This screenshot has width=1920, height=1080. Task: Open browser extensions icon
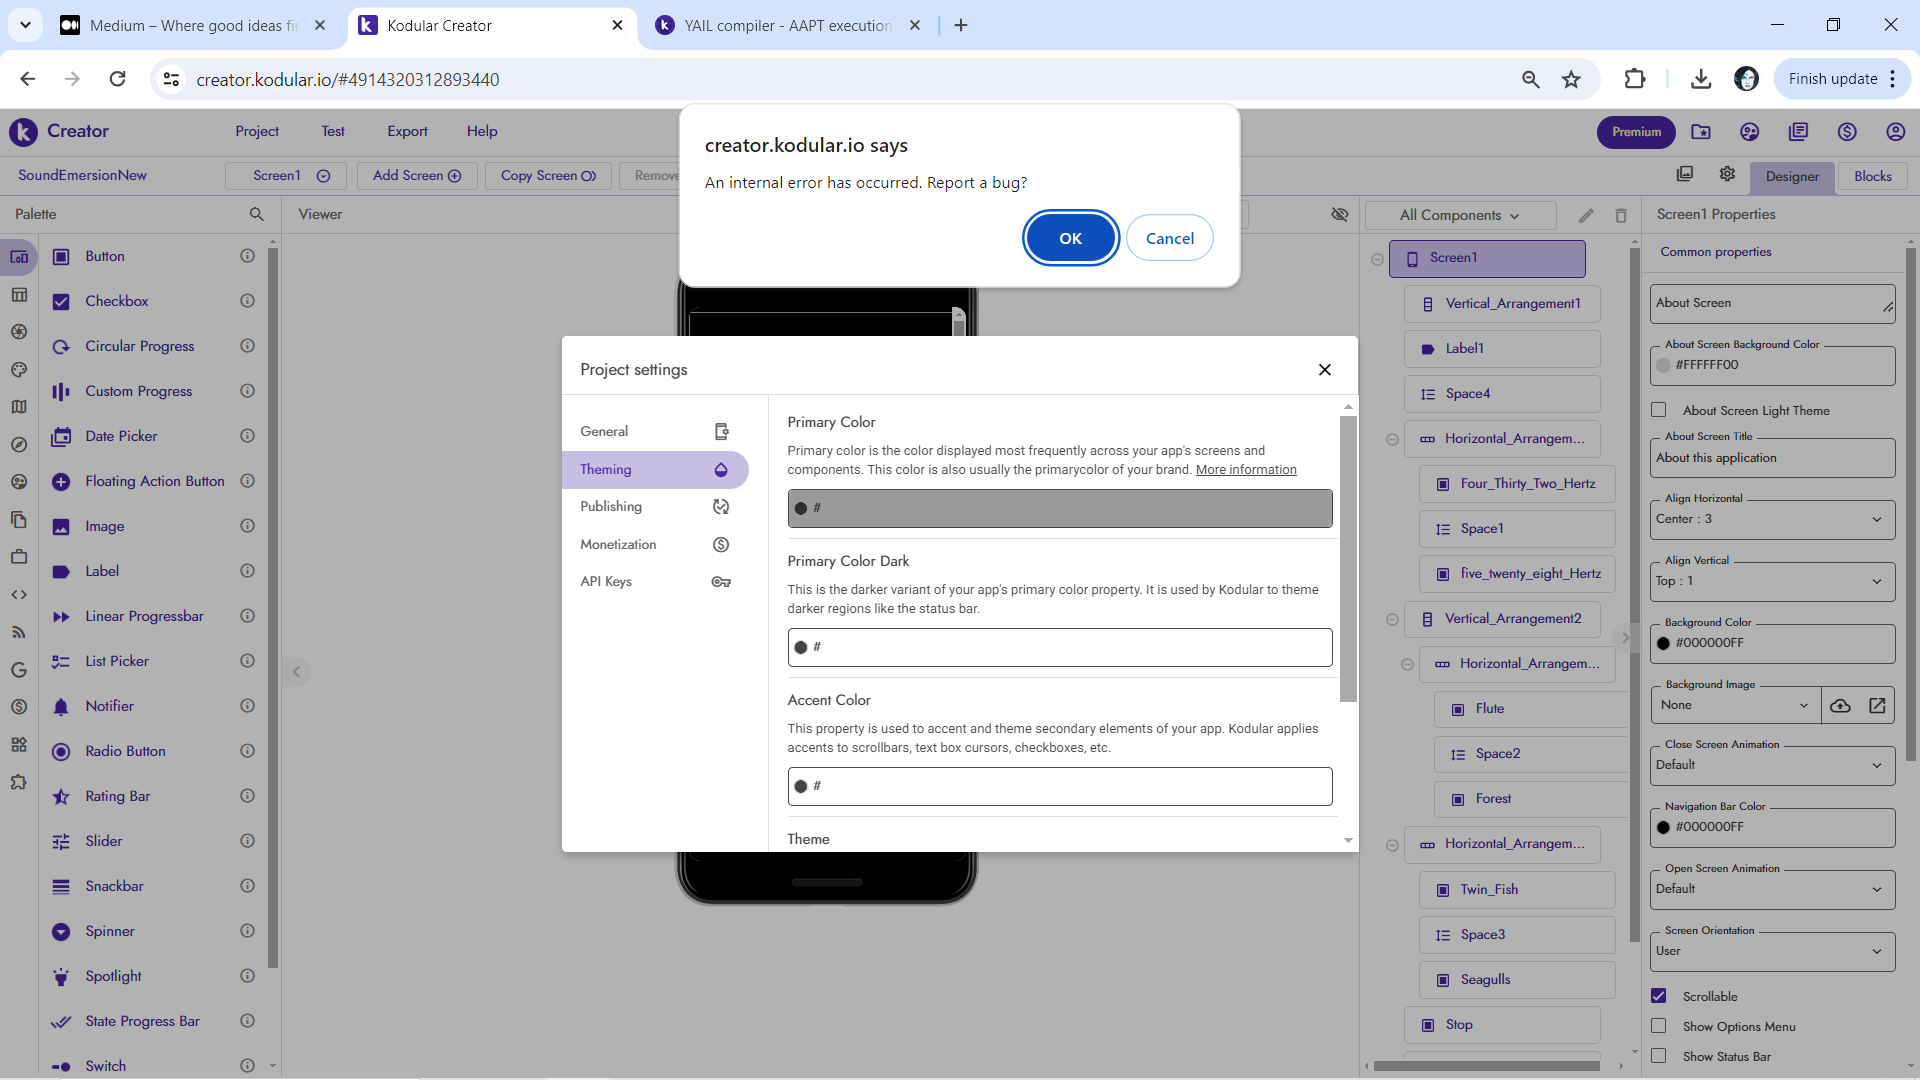(1634, 79)
